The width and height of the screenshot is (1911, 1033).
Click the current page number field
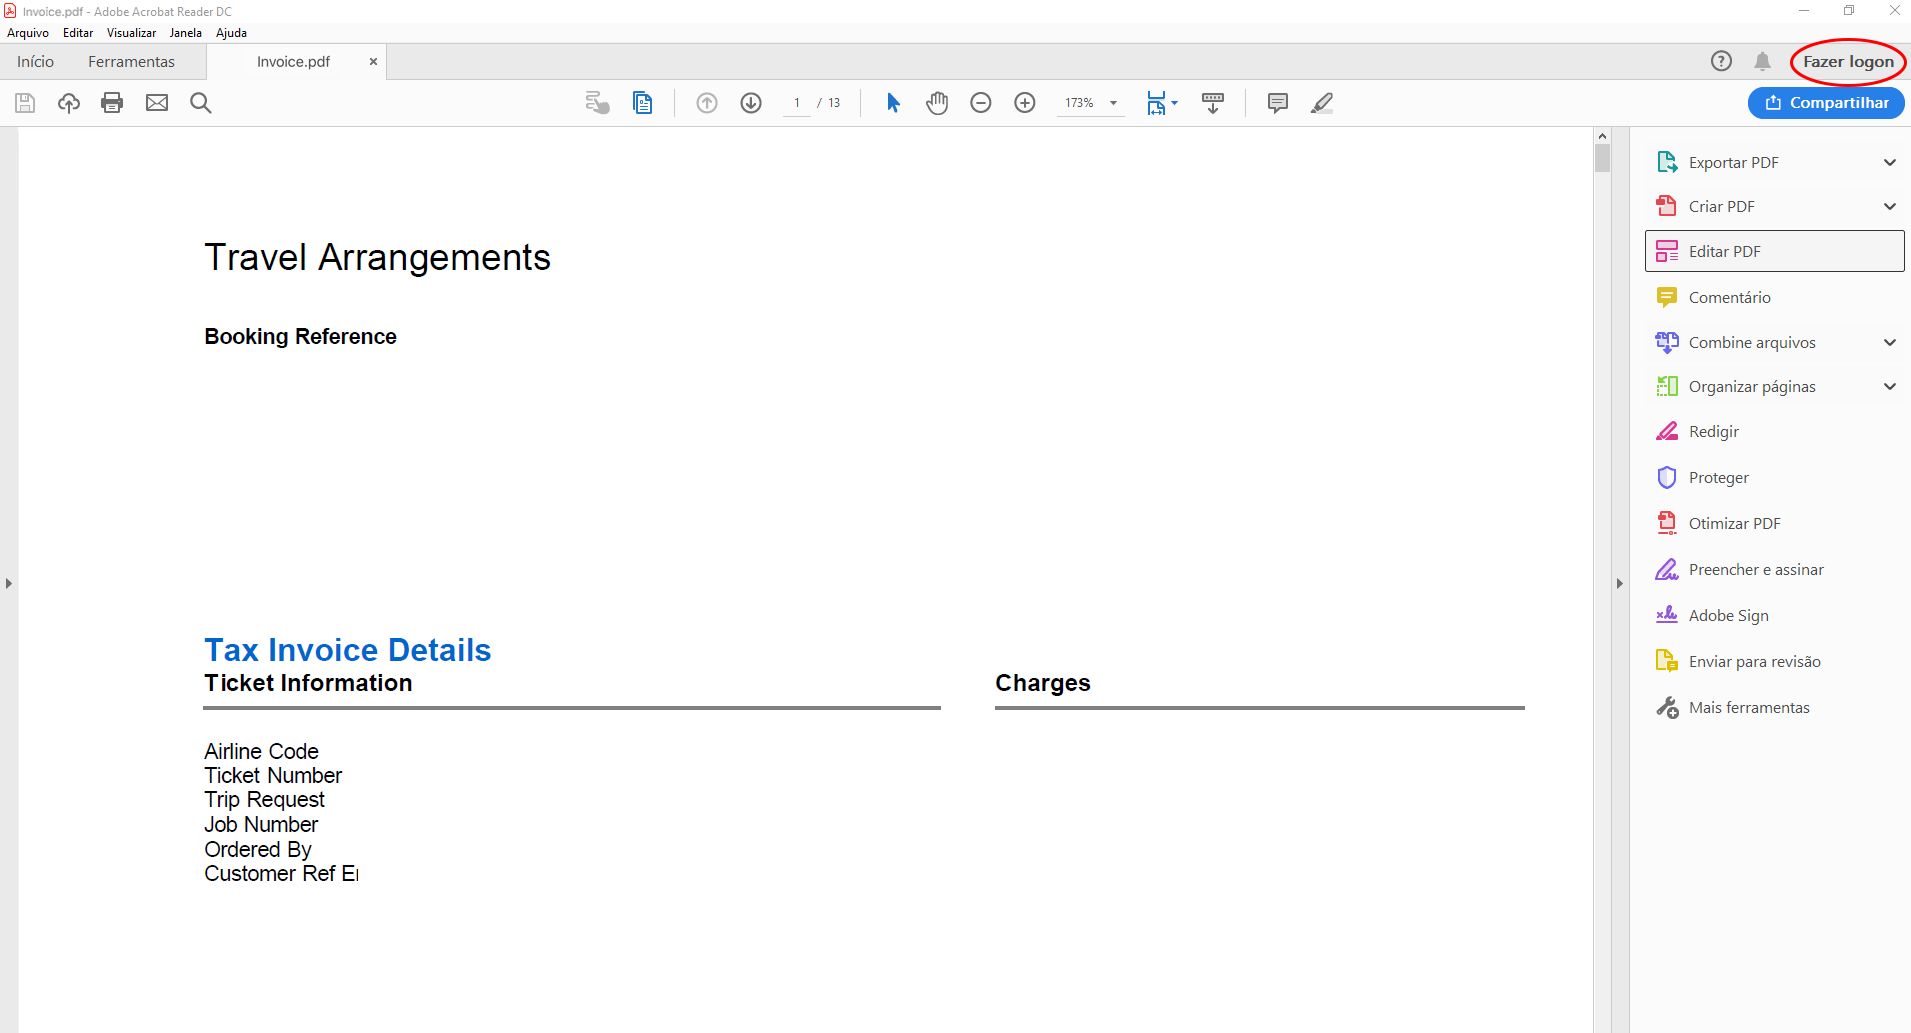click(796, 103)
